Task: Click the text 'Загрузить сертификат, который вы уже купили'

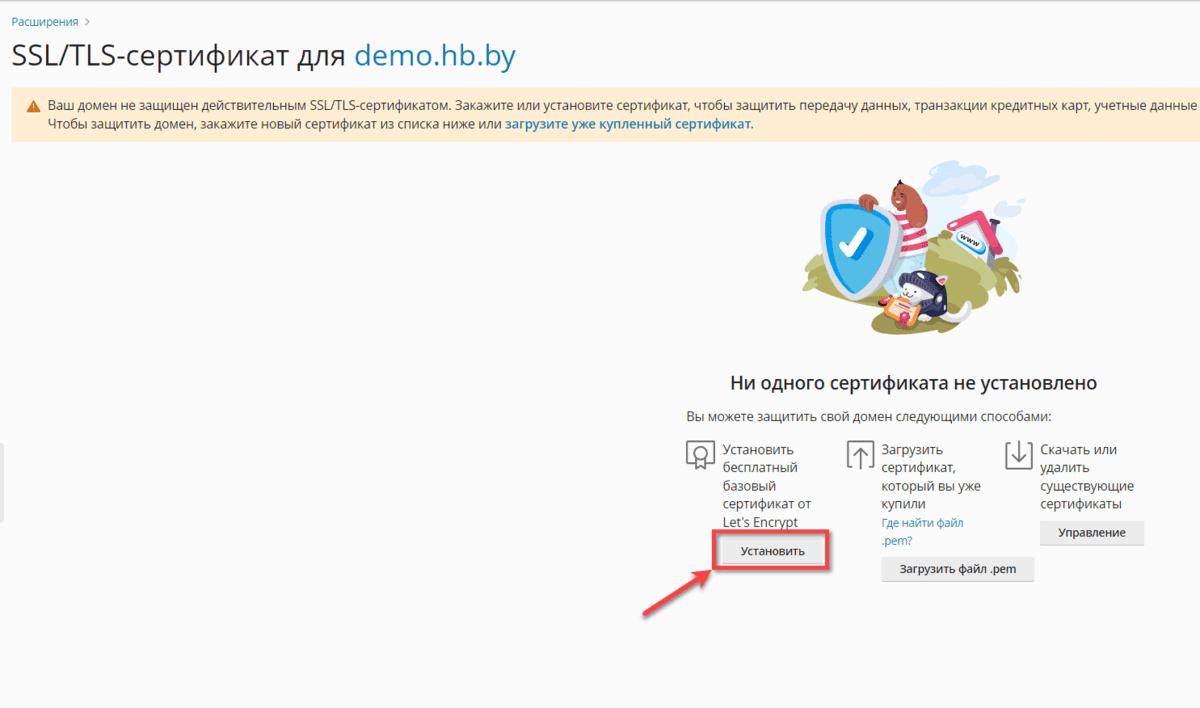Action: point(931,477)
